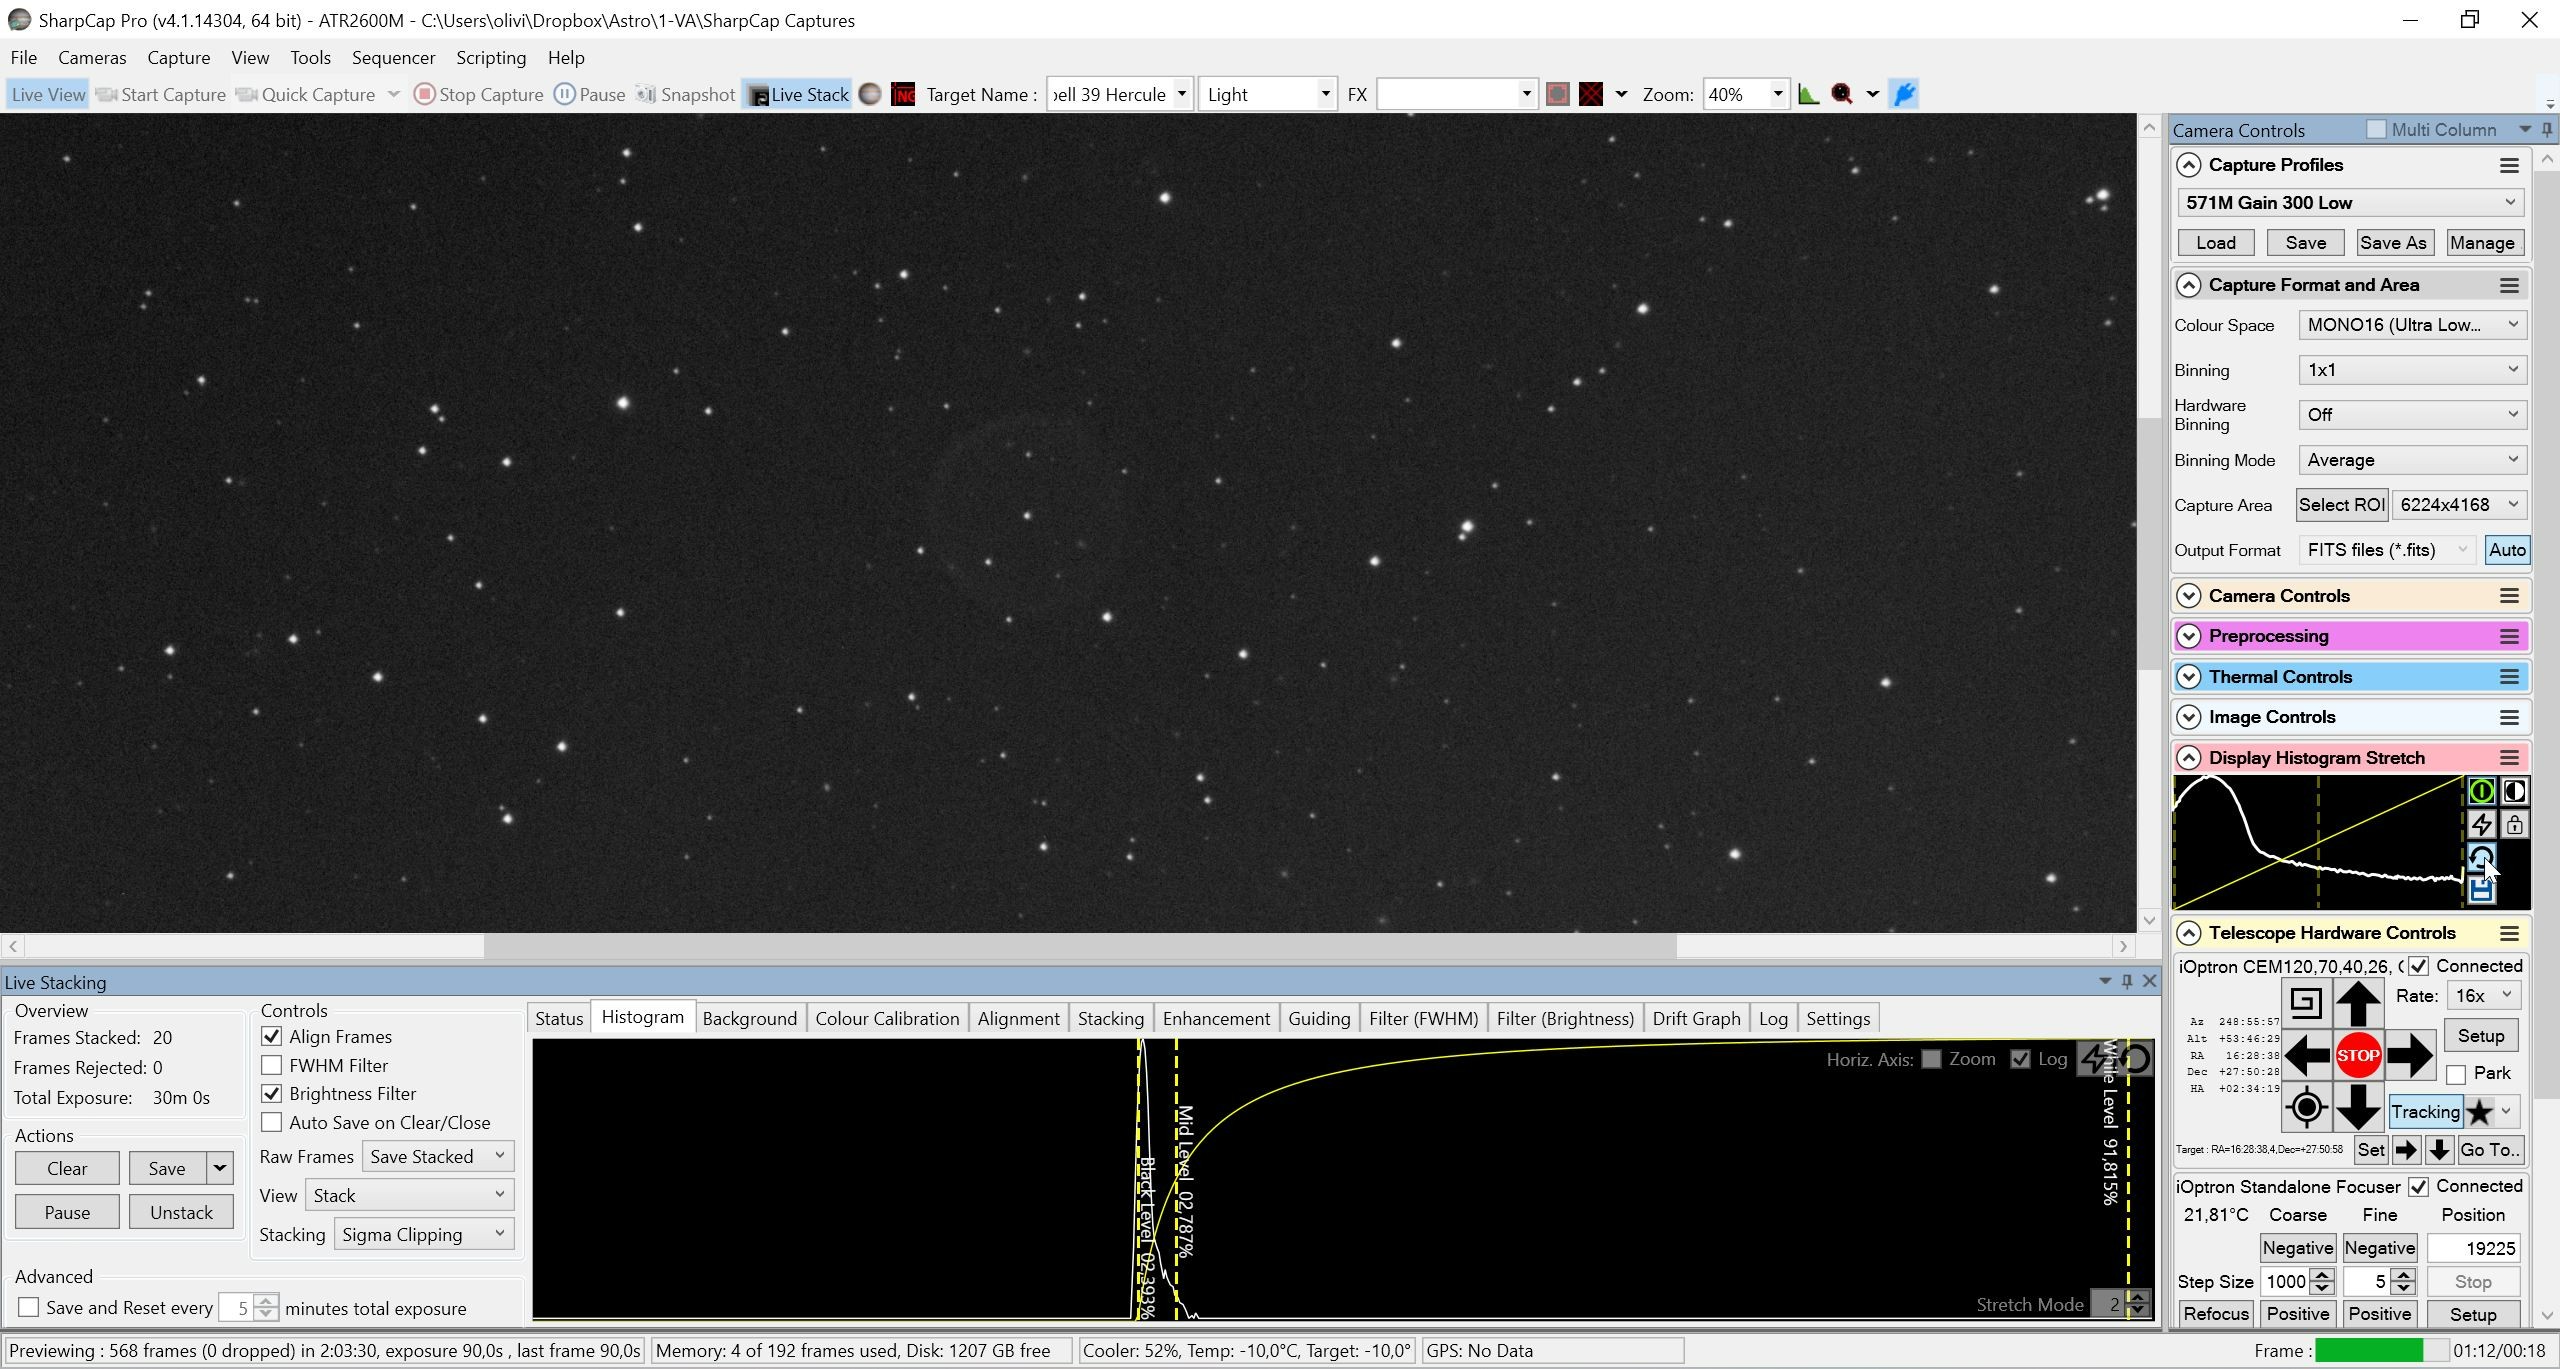Open the focus assistant magnifier tool
Image resolution: width=2560 pixels, height=1369 pixels.
click(x=1842, y=94)
